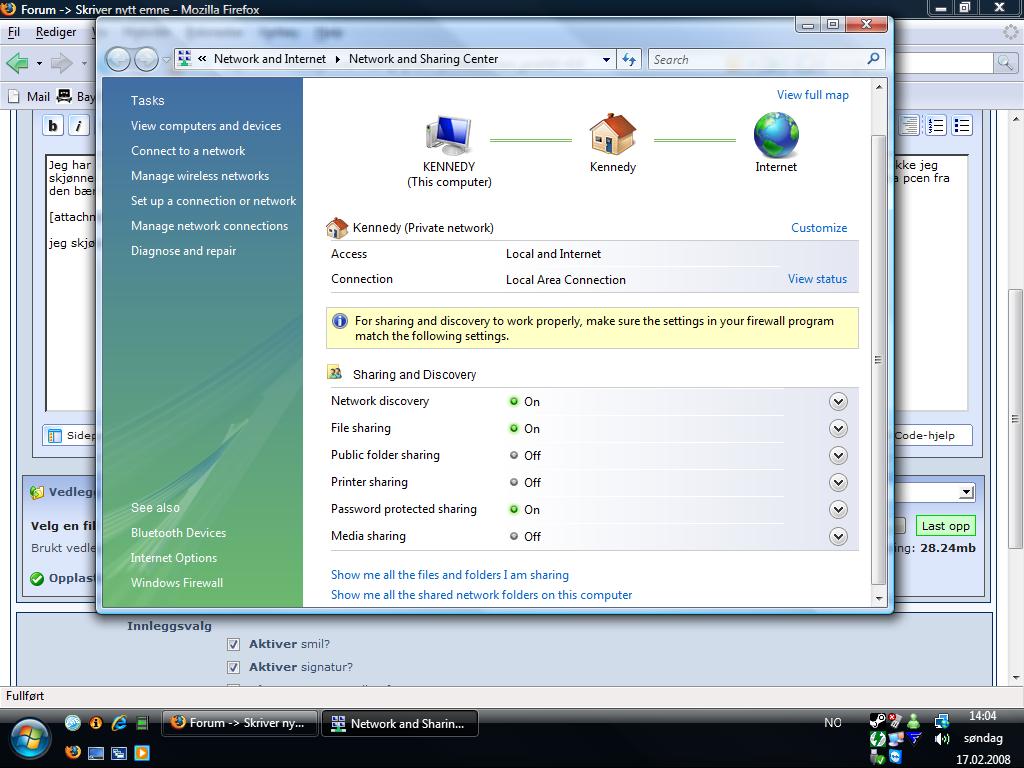Click View computers and devices task

206,126
